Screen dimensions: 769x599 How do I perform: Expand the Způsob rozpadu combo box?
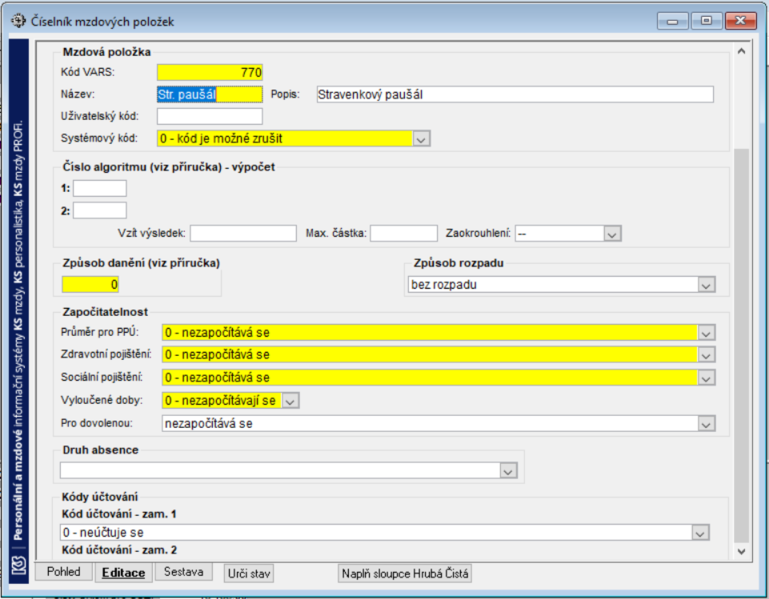706,285
